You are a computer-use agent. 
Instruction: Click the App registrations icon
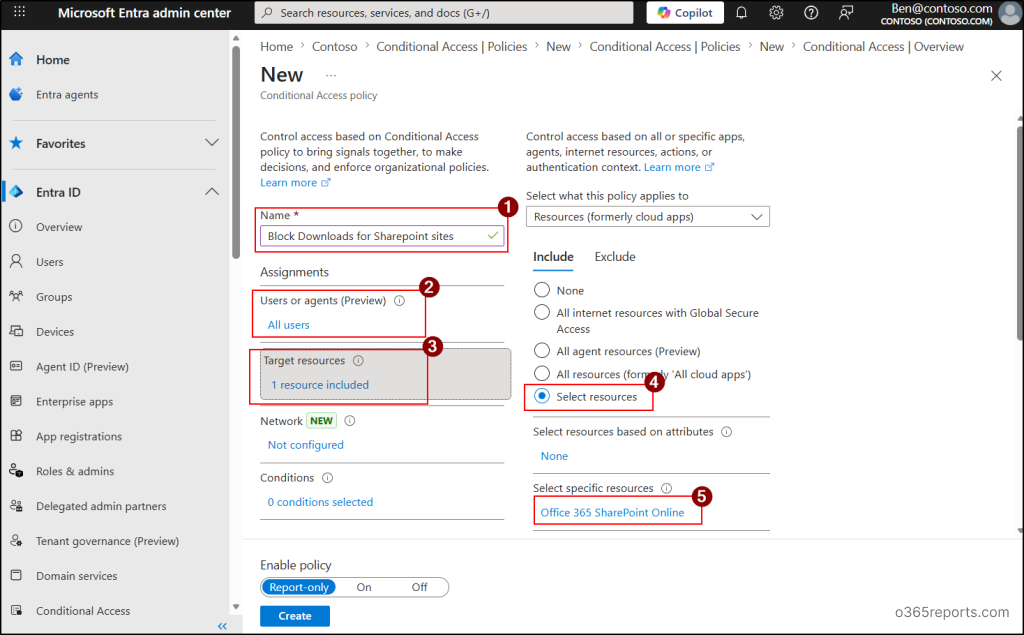pyautogui.click(x=16, y=436)
